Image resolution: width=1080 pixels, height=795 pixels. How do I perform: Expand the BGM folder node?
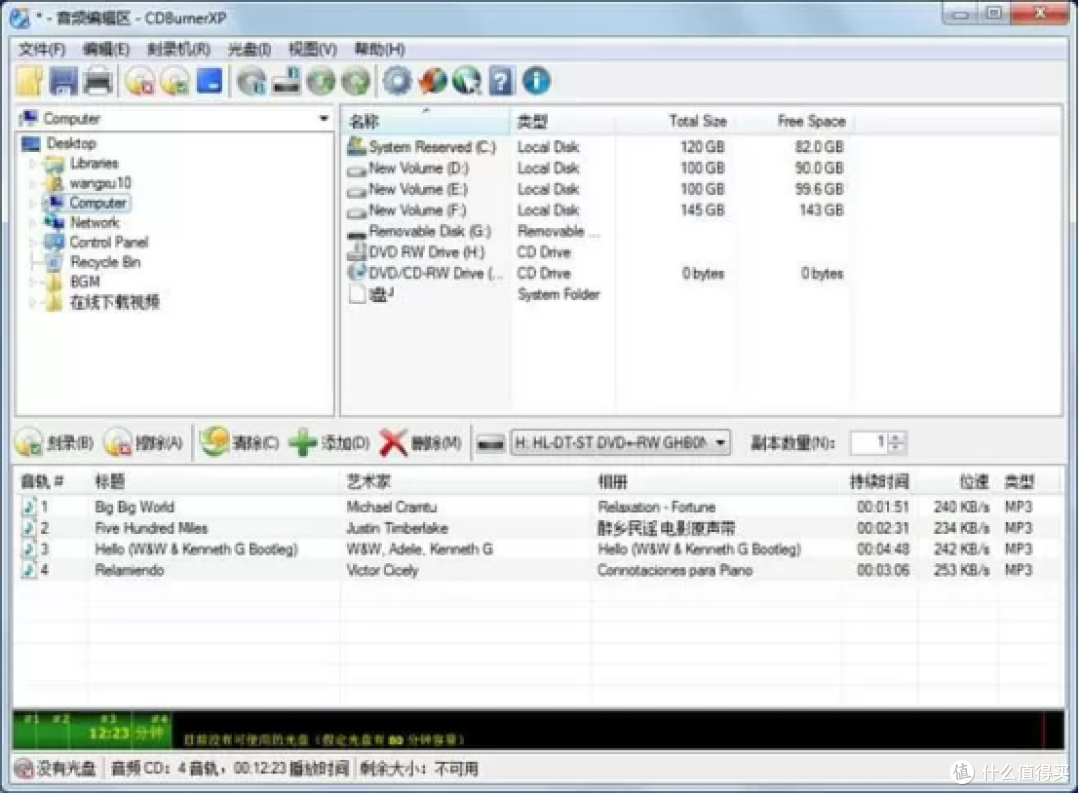32,282
